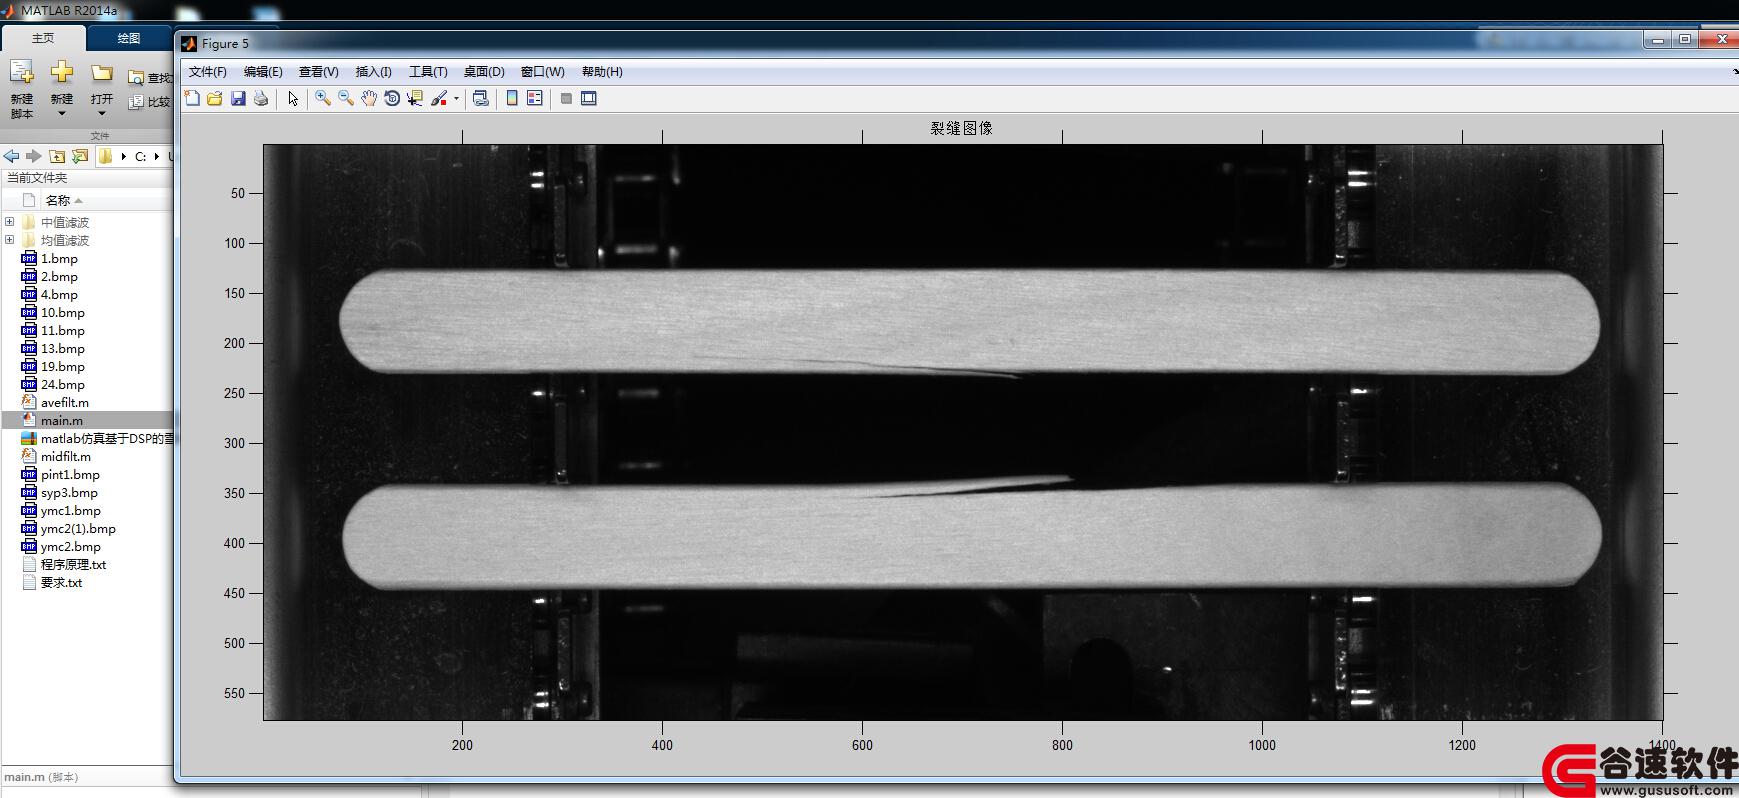Image resolution: width=1739 pixels, height=798 pixels.
Task: Select the Data Cursor tool
Action: point(415,98)
